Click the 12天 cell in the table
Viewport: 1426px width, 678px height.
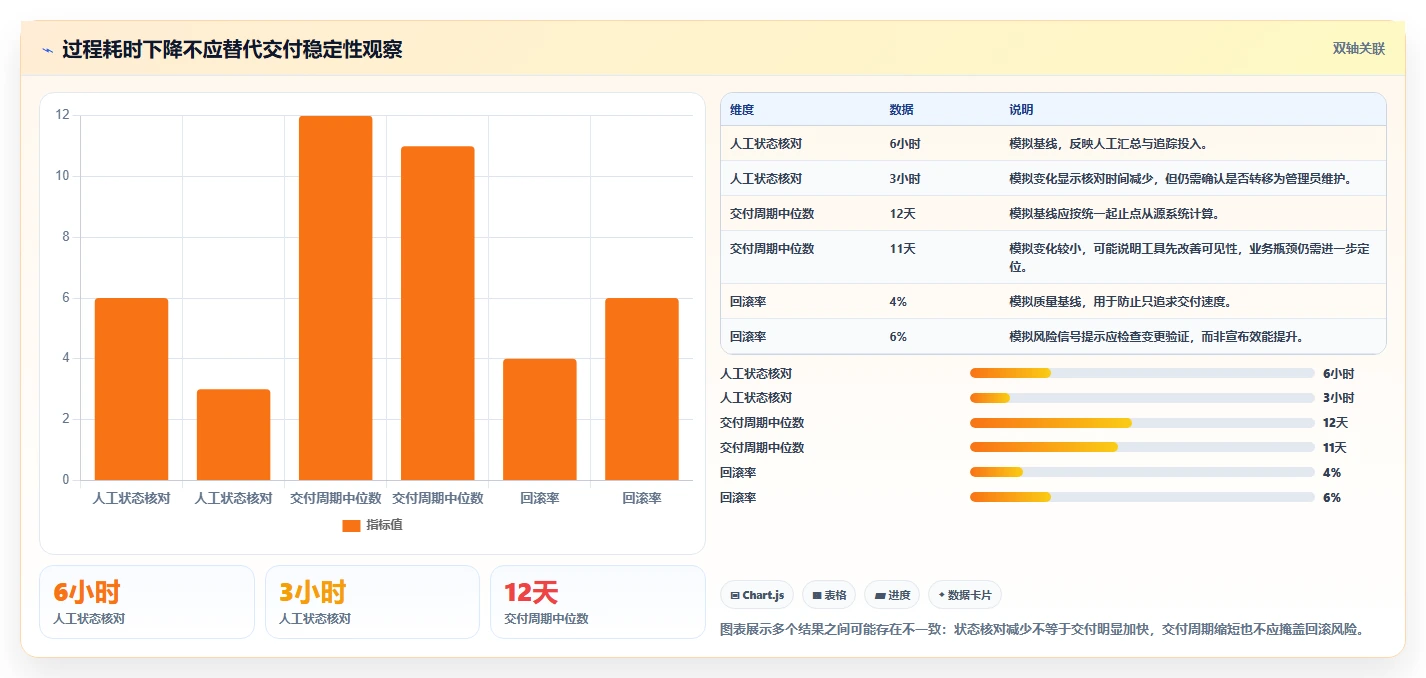tap(904, 214)
